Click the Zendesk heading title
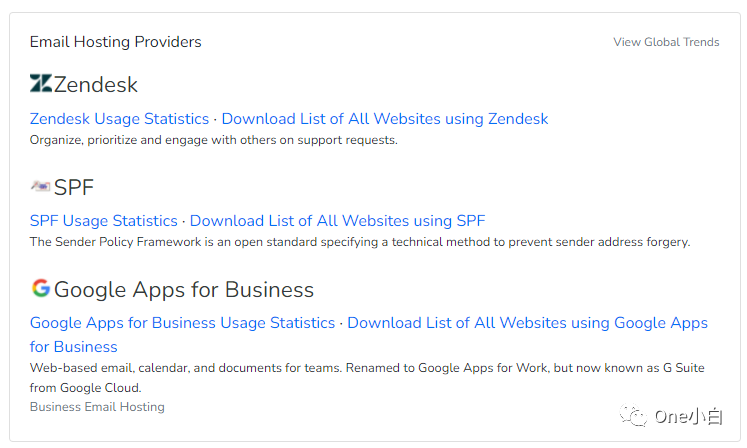This screenshot has height=448, width=747. [x=96, y=84]
